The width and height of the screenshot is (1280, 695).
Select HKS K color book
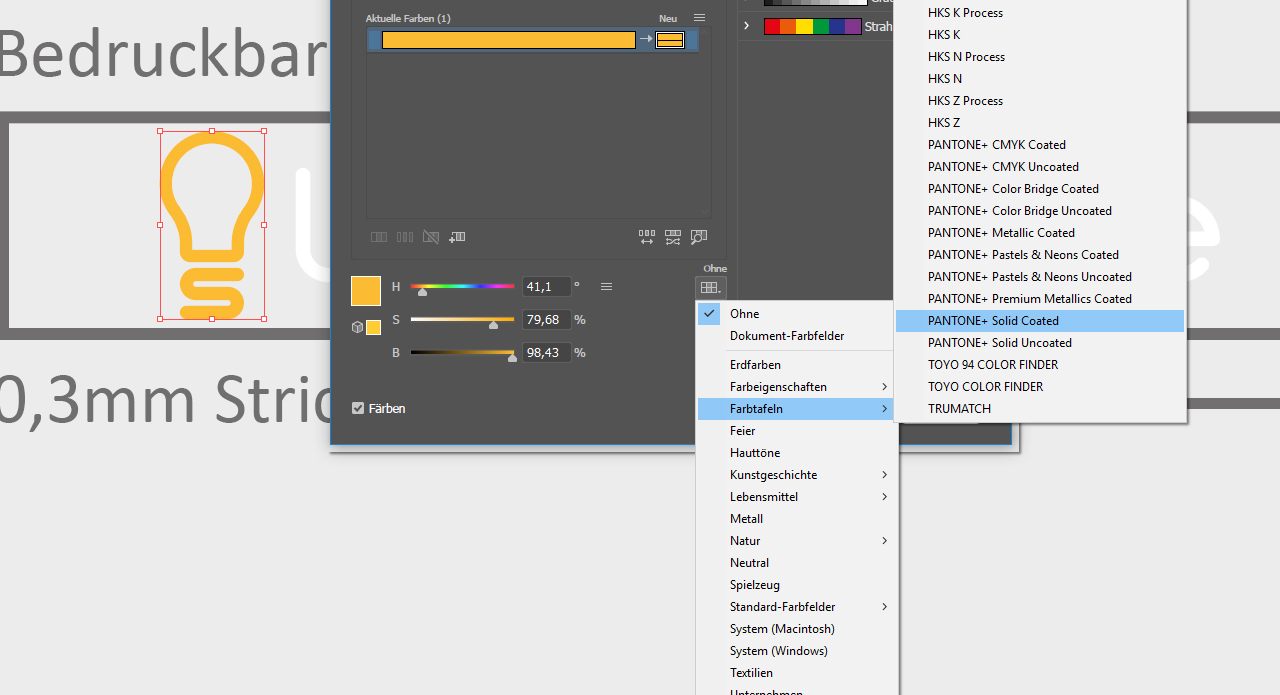click(1040, 35)
